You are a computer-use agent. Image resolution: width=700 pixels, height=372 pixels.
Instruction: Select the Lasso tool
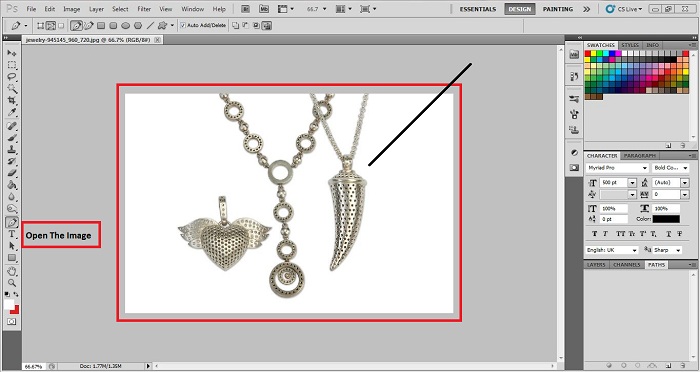coord(12,77)
